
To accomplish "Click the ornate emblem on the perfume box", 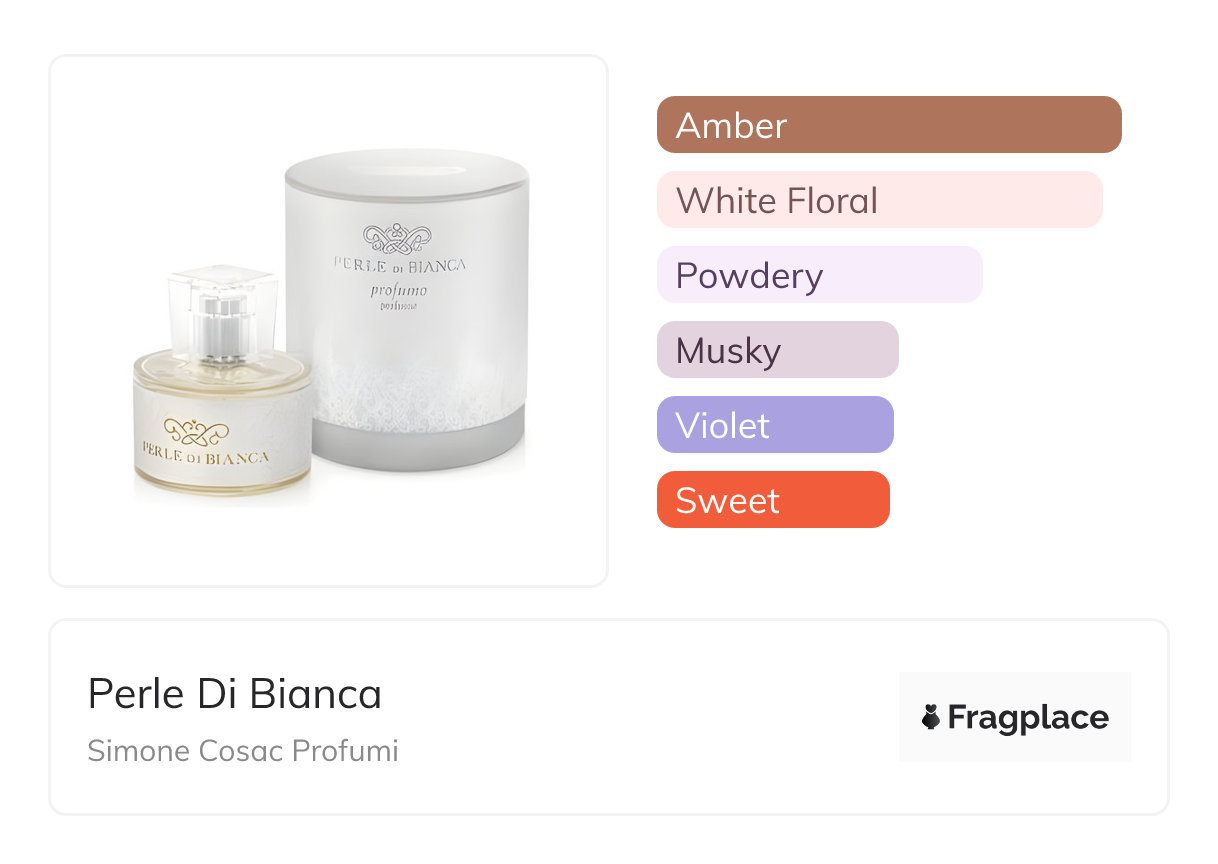I will click(399, 239).
